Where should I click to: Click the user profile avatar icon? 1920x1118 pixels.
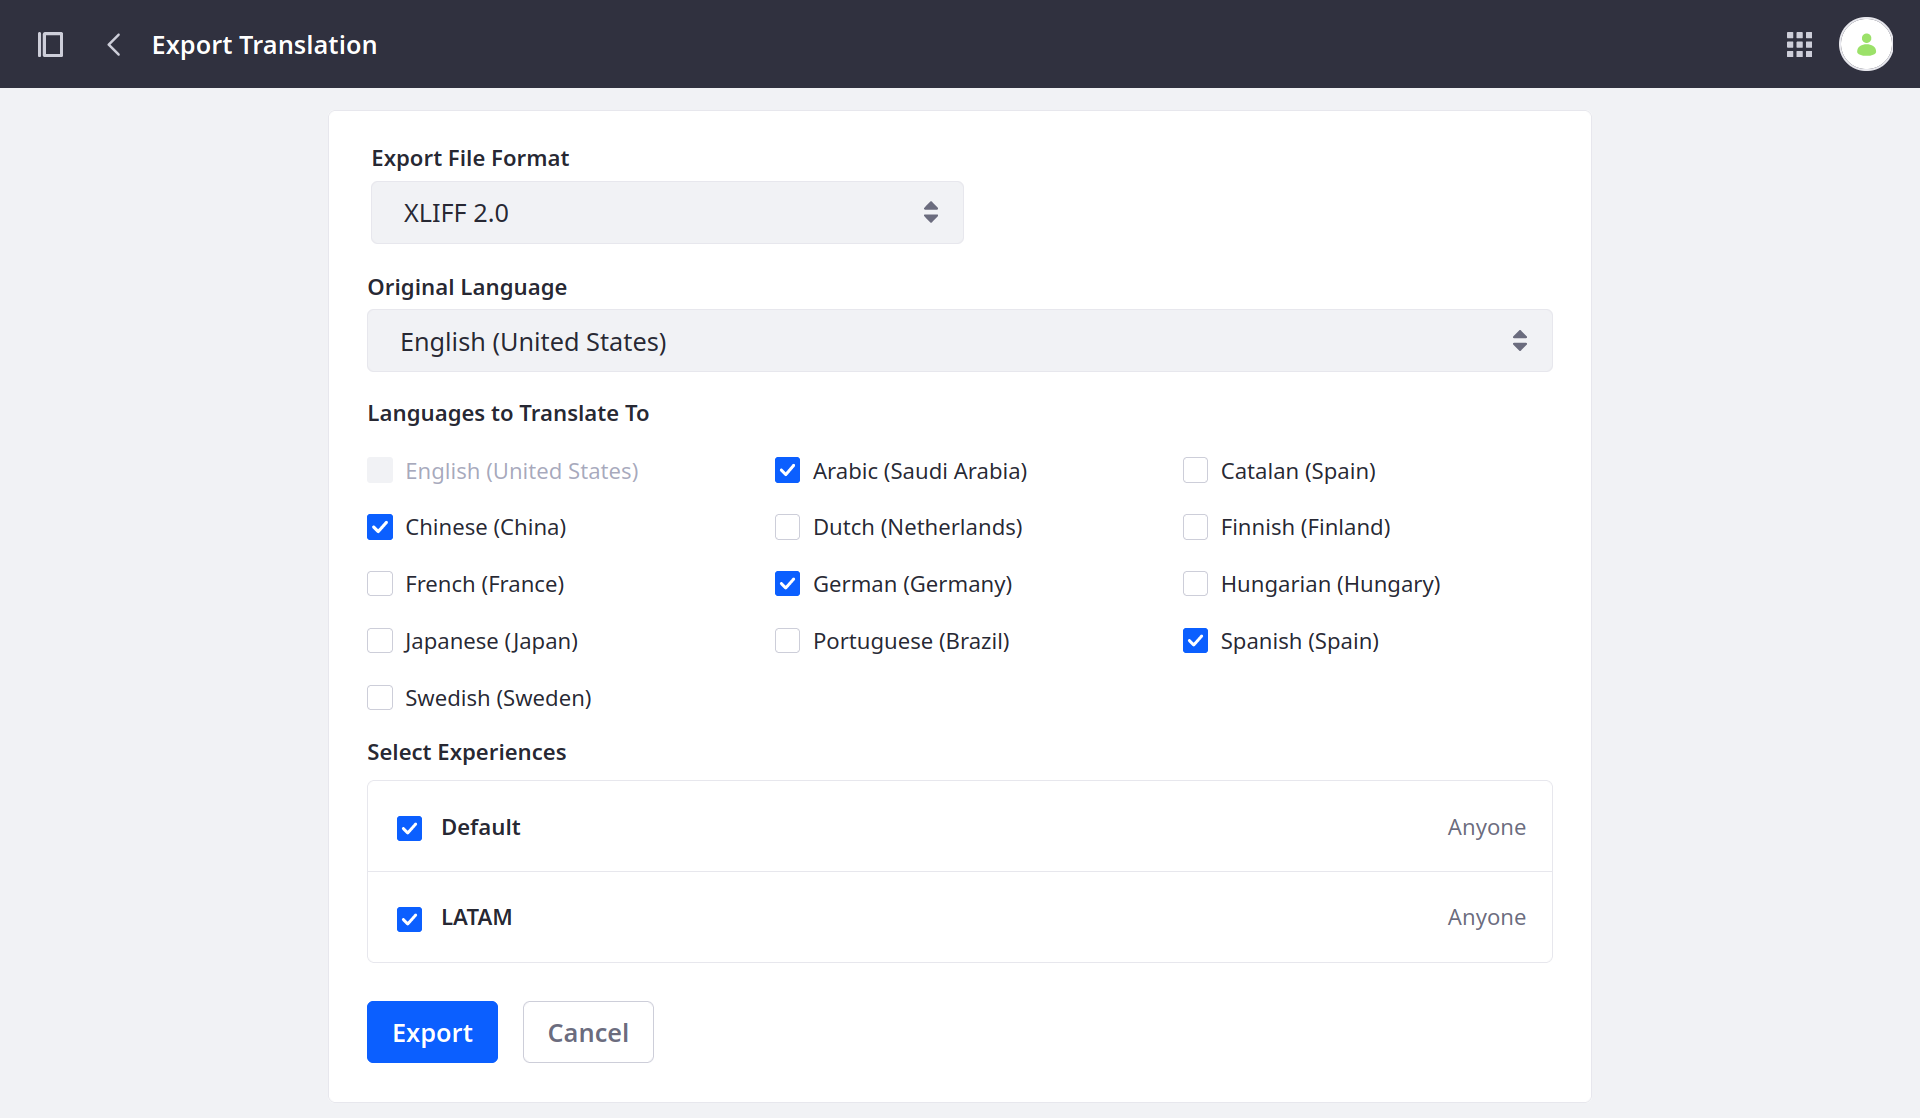coord(1864,44)
